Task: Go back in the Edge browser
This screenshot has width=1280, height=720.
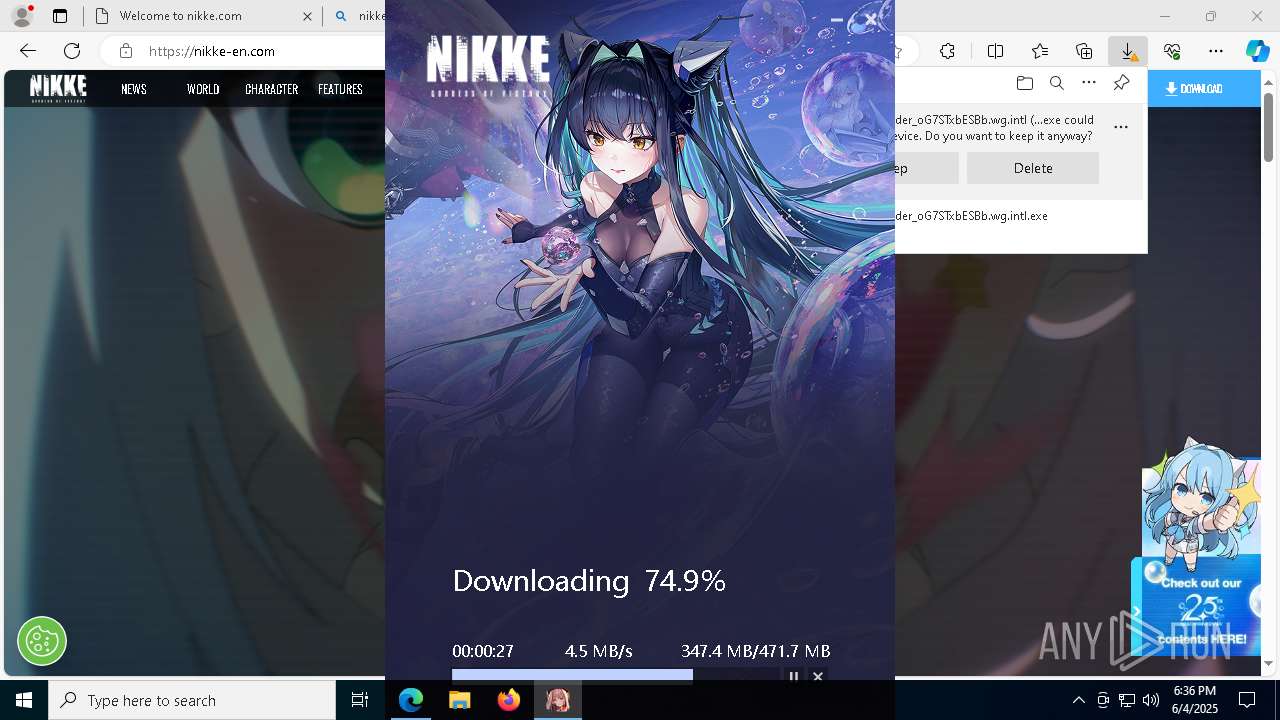Action: point(28,51)
